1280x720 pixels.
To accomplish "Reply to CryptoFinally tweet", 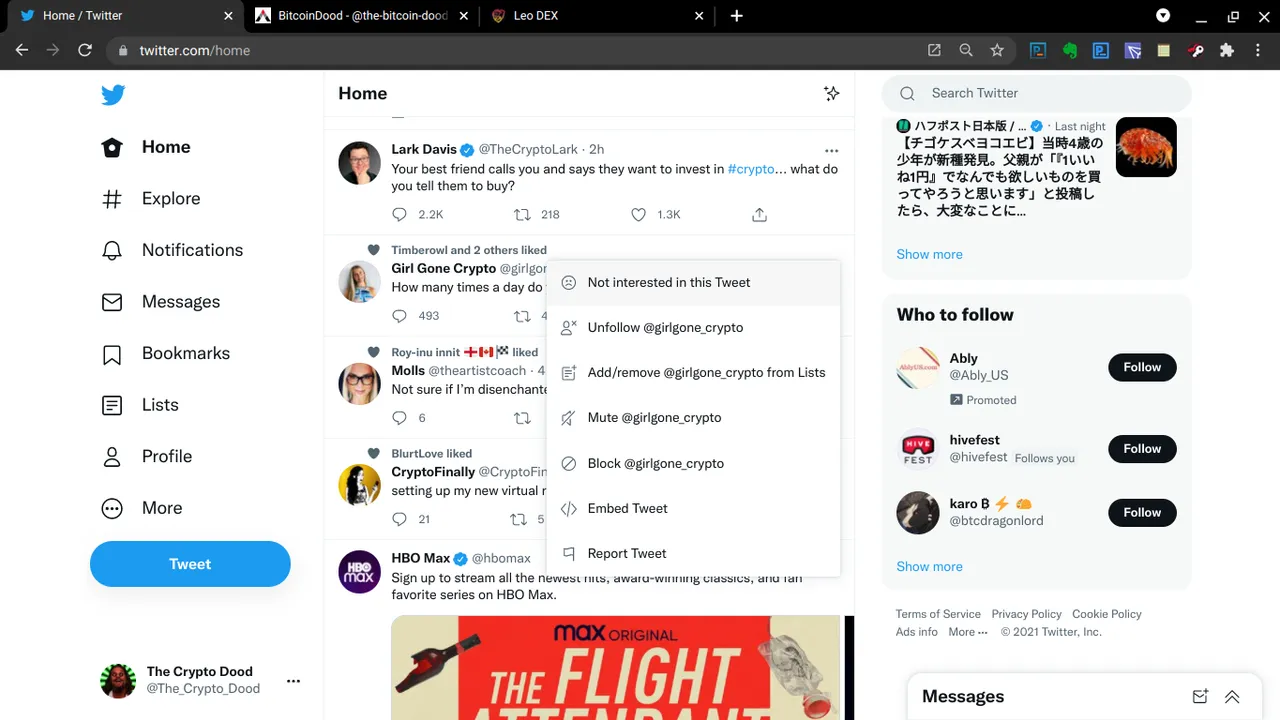I will 399,519.
